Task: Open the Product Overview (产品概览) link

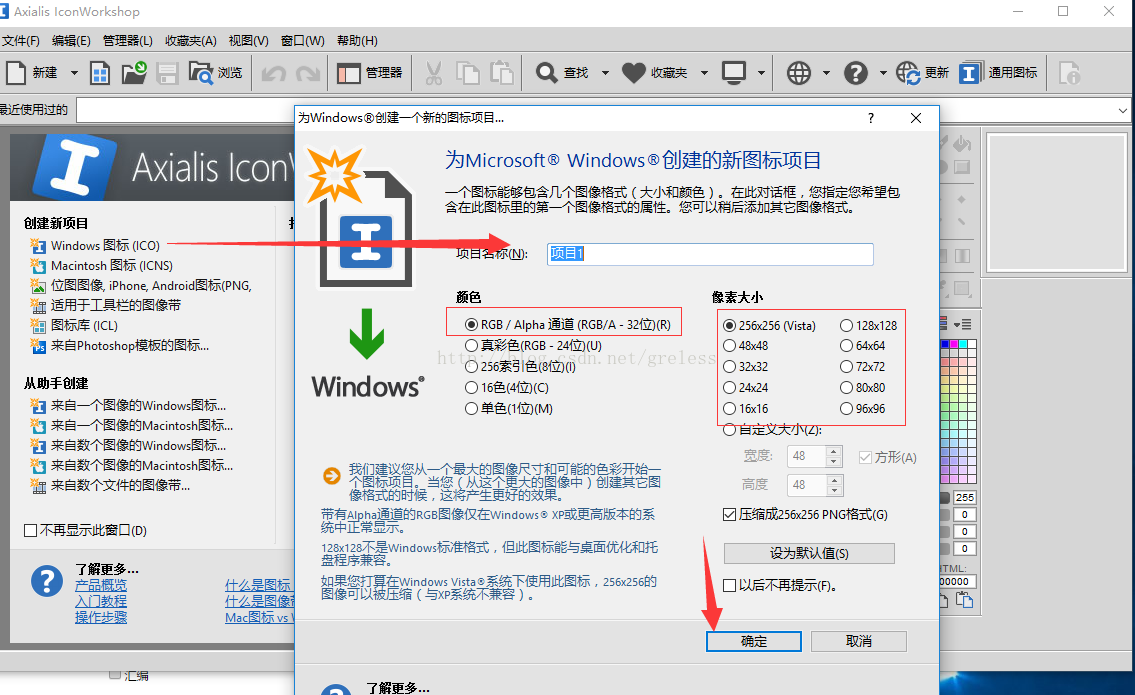Action: point(101,585)
